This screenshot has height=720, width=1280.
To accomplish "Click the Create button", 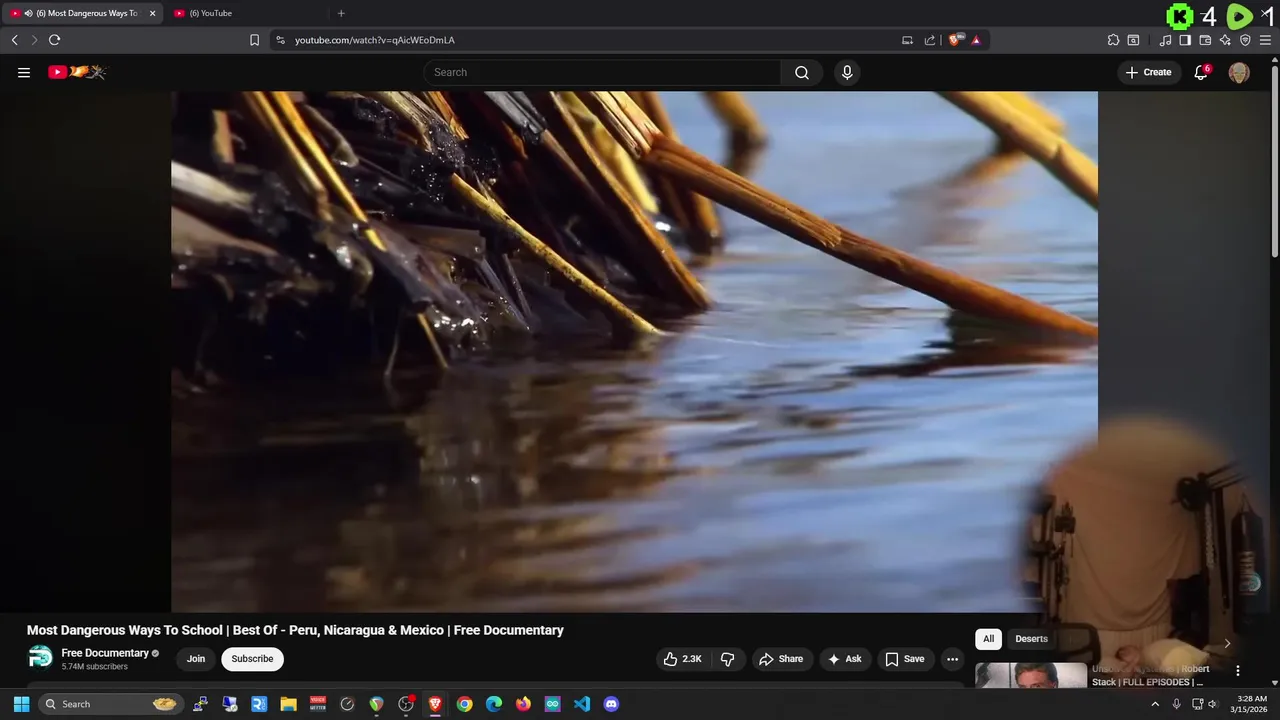I will [x=1148, y=72].
